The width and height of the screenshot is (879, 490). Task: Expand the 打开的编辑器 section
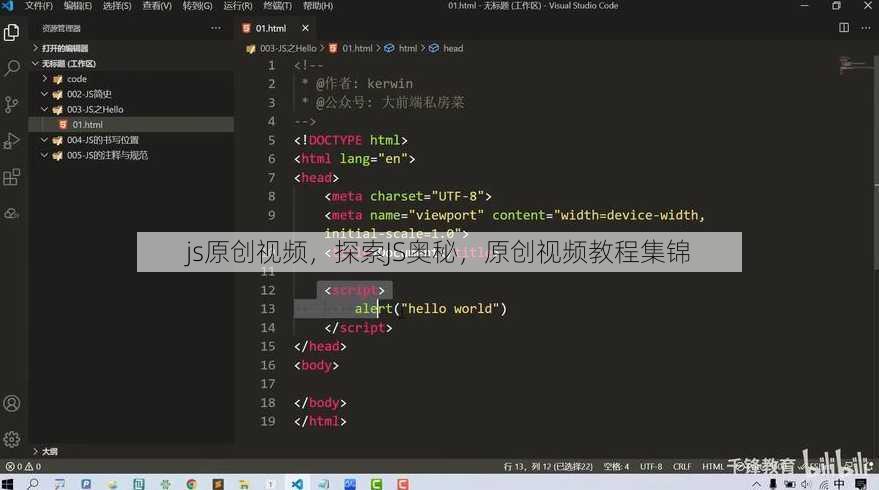coord(64,48)
